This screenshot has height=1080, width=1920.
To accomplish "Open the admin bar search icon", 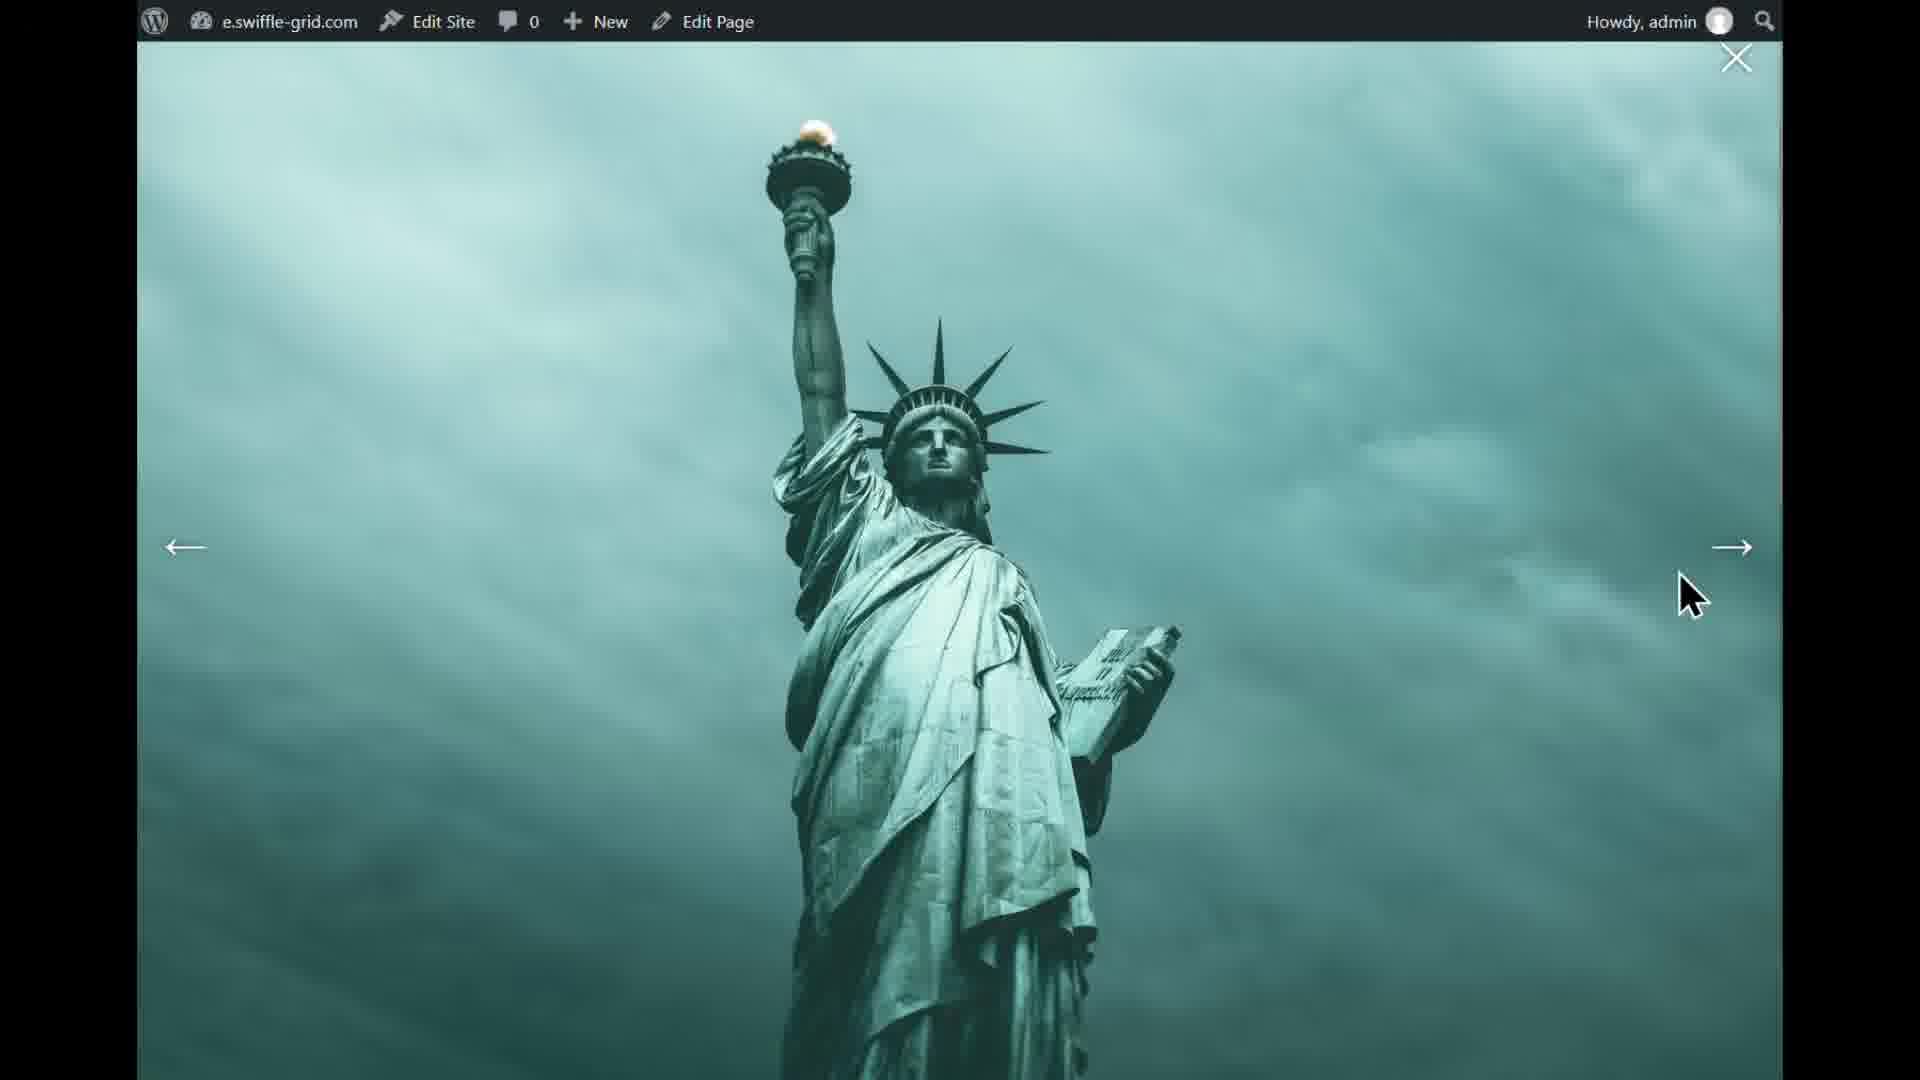I will point(1764,21).
